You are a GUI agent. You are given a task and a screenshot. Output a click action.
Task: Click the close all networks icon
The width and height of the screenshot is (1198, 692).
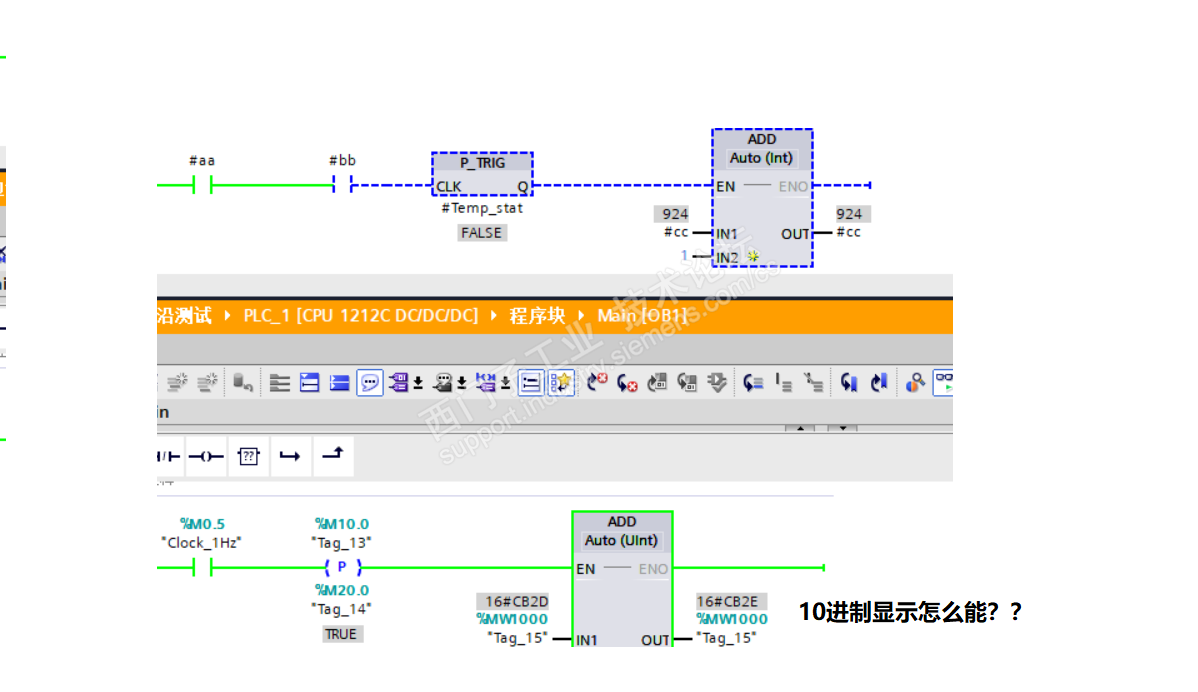(339, 383)
